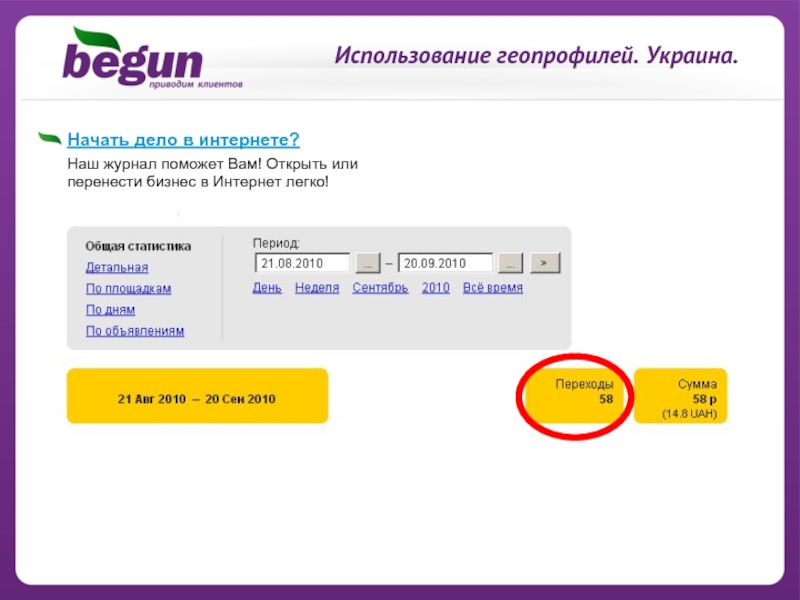The image size is (800, 600).
Task: Click the '21 Авг 2010 – 20 Сен 2010' date range box
Action: [x=197, y=396]
